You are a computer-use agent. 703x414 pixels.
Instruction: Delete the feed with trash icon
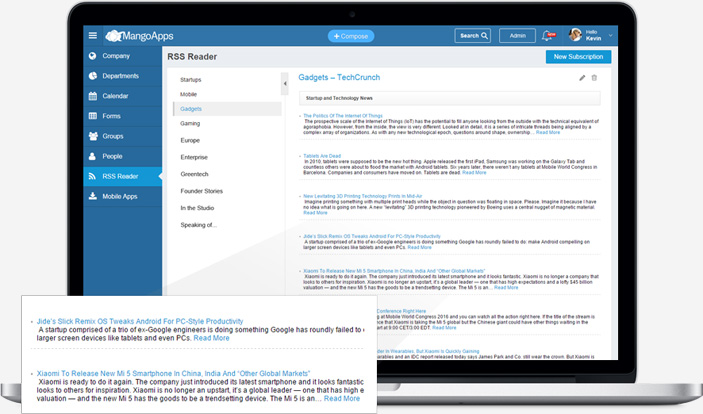(x=594, y=78)
